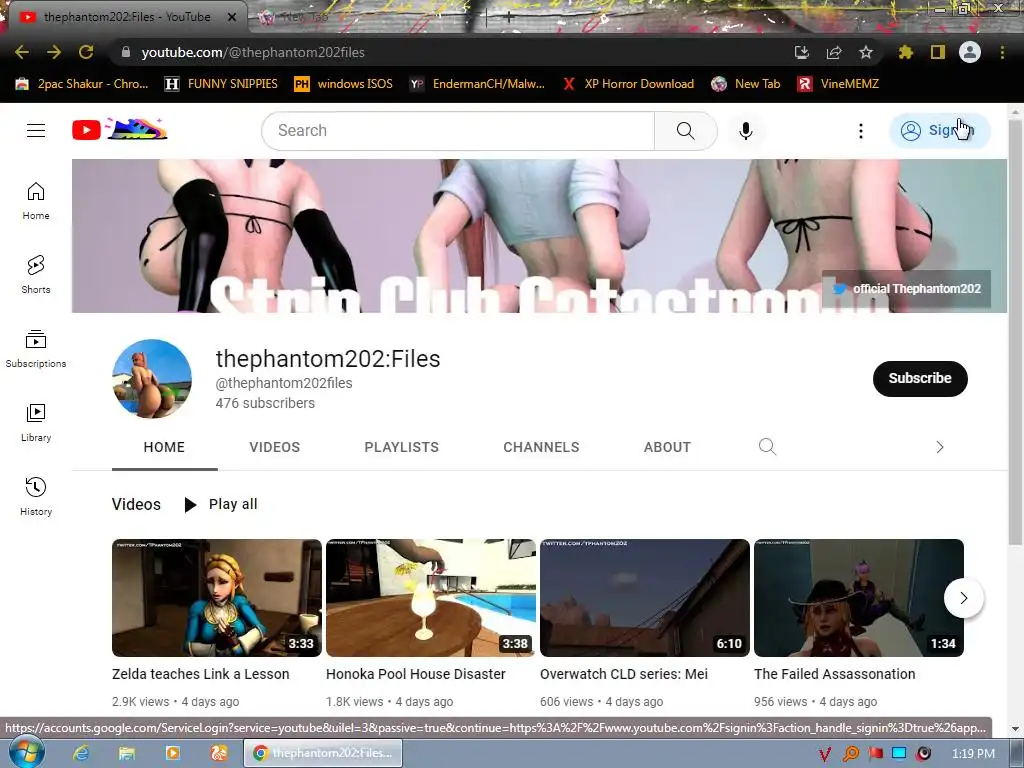1024x768 pixels.
Task: Click the address bar URL
Action: [253, 52]
